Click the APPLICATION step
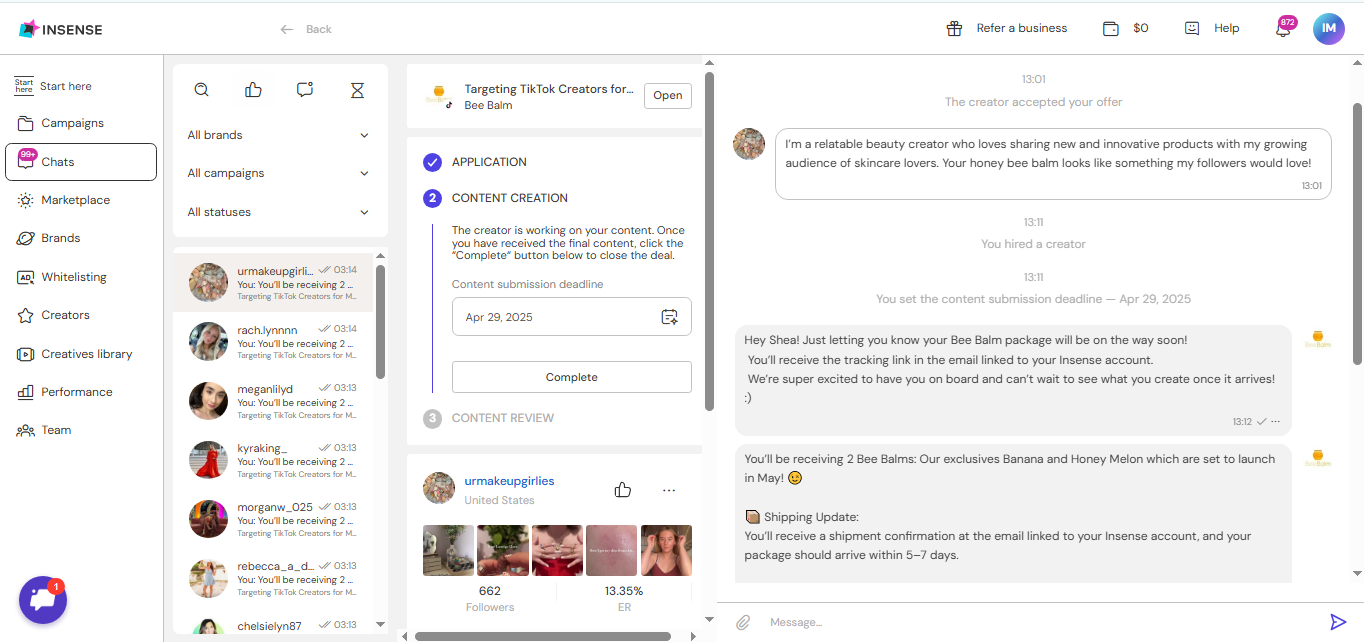 [489, 162]
